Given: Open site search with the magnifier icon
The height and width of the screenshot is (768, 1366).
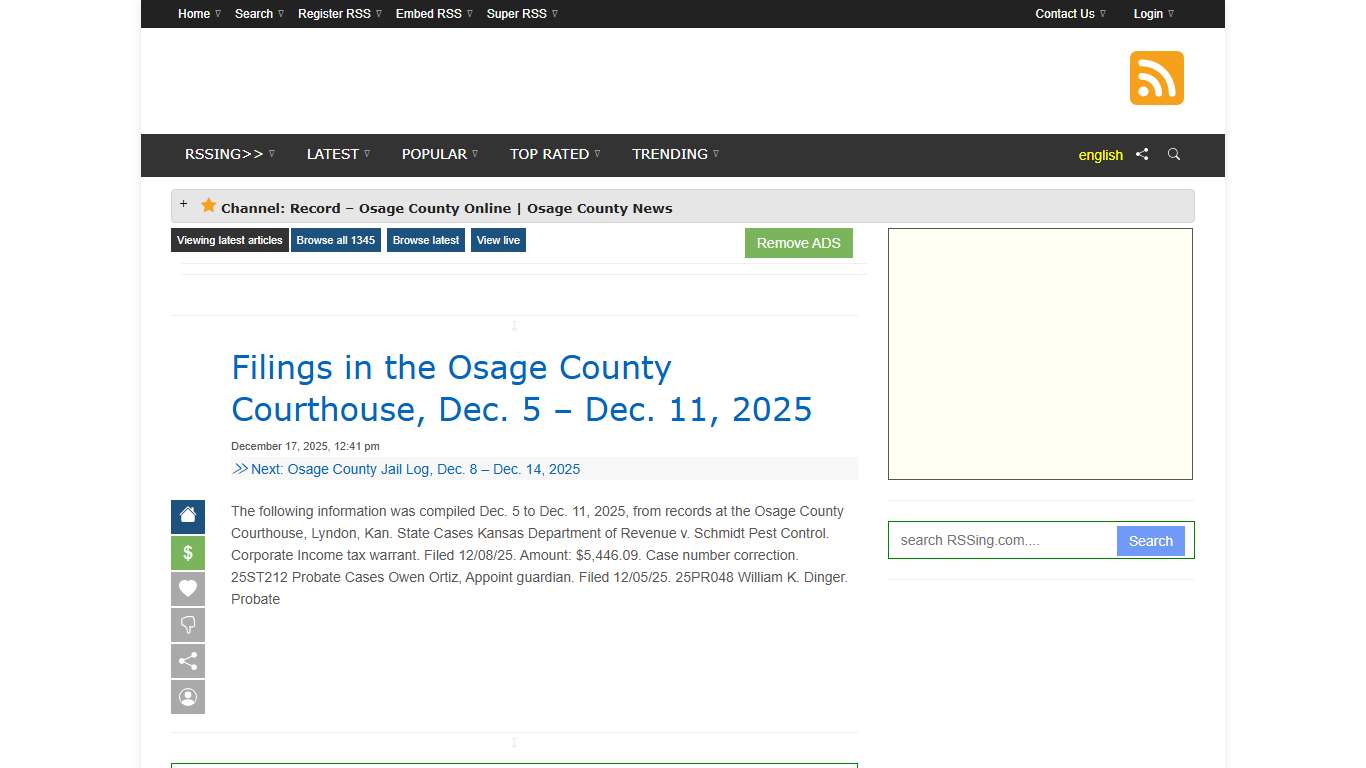Looking at the screenshot, I should click(x=1173, y=155).
